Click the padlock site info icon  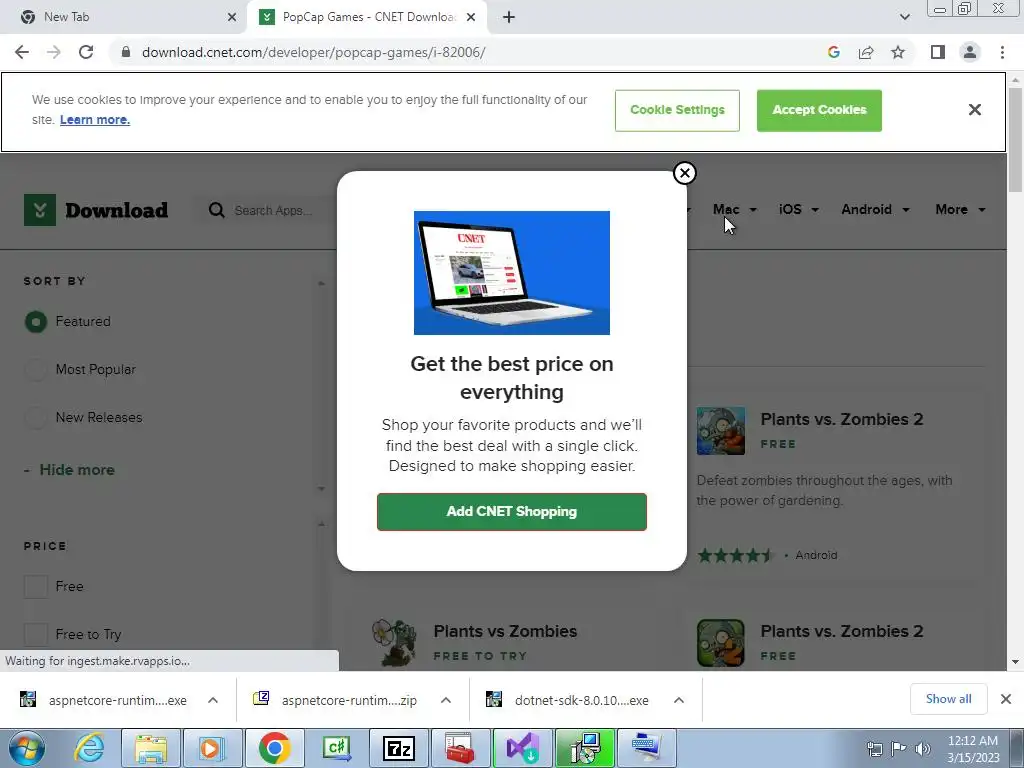click(126, 52)
